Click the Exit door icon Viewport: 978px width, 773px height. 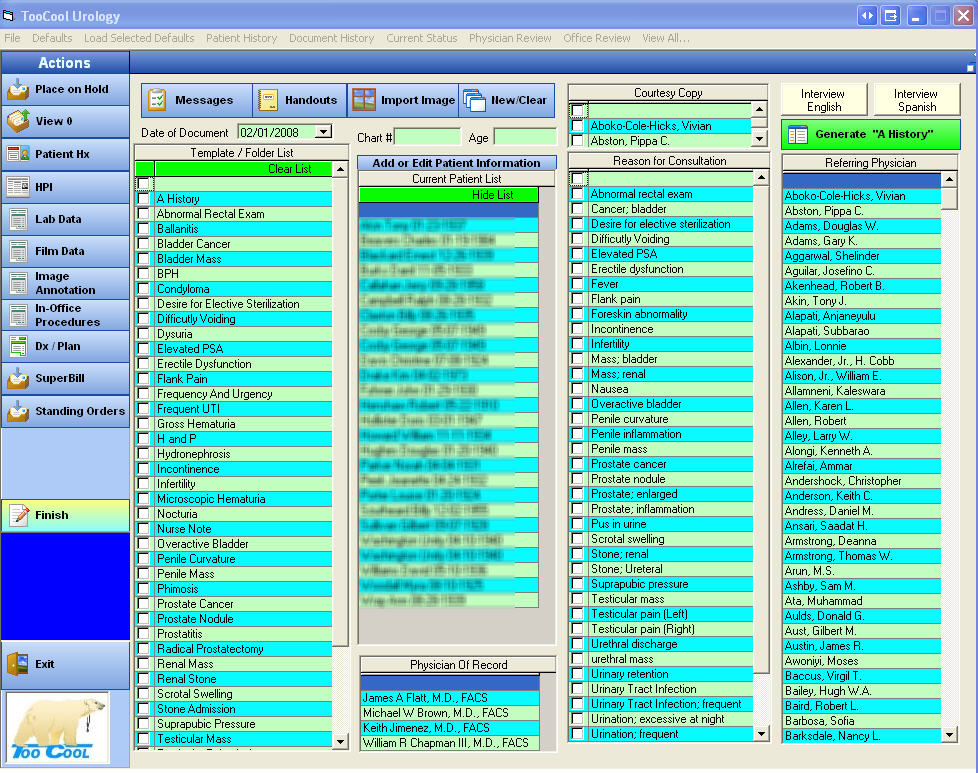pyautogui.click(x=18, y=664)
